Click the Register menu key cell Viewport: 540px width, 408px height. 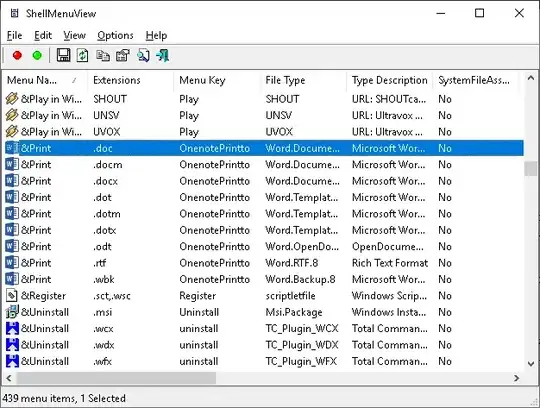197,295
